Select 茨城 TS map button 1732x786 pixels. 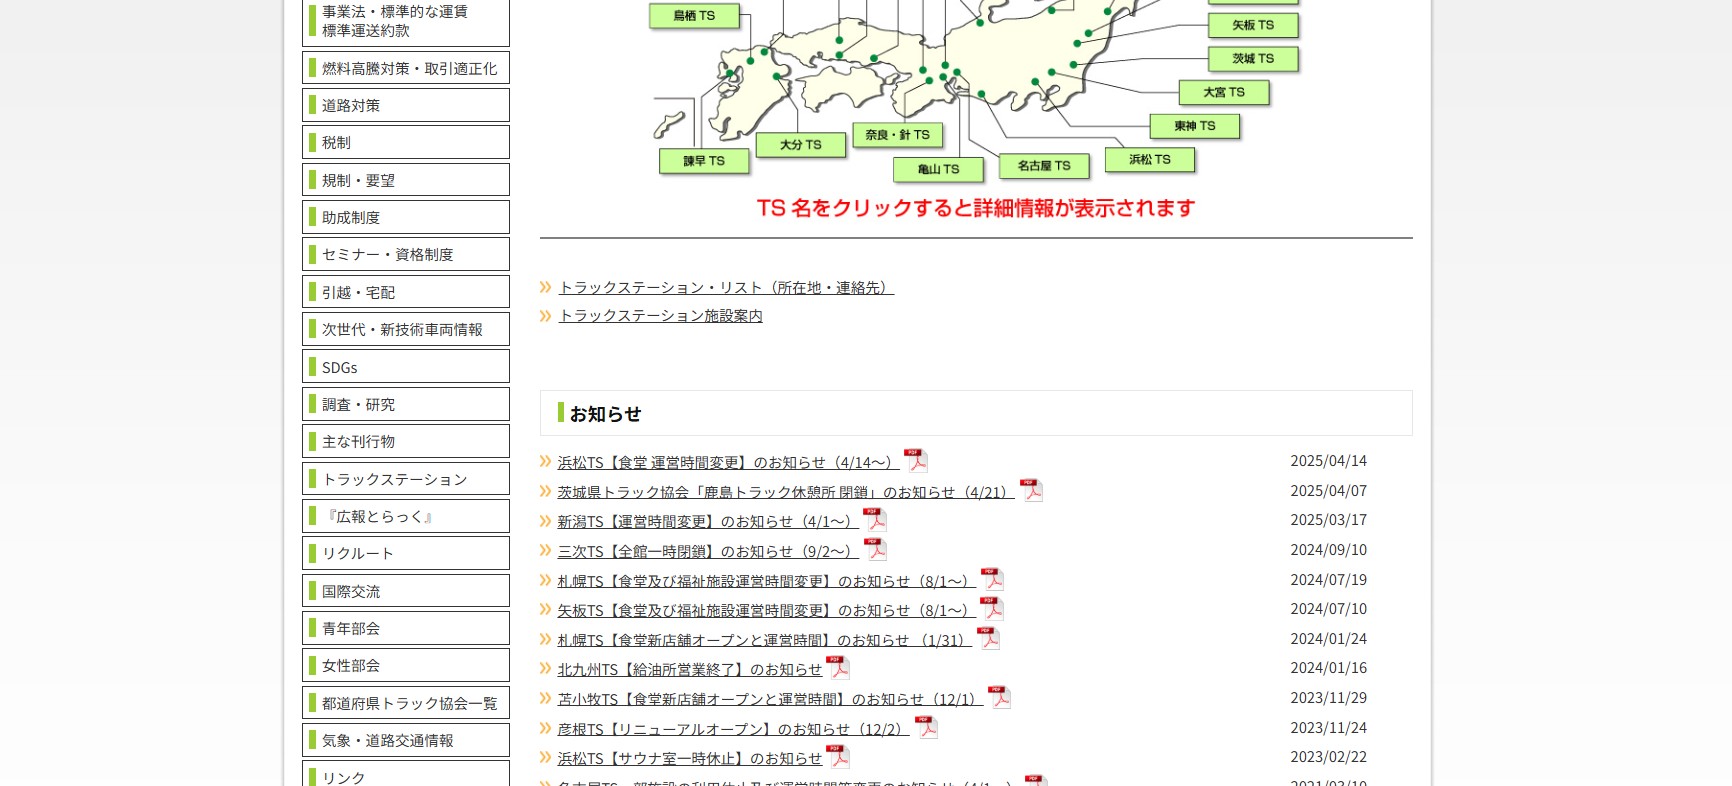pos(1252,59)
